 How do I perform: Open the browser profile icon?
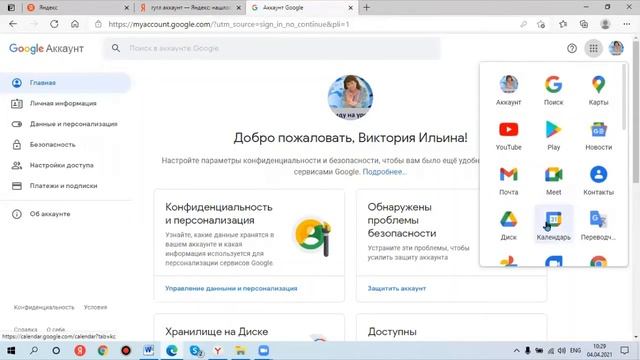click(x=605, y=24)
